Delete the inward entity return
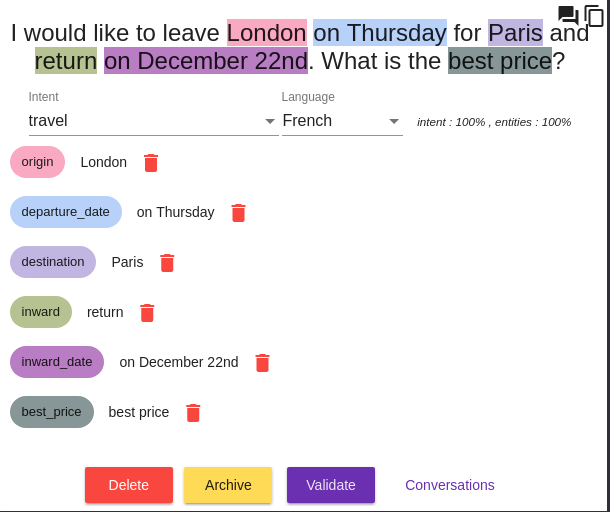 pos(147,313)
